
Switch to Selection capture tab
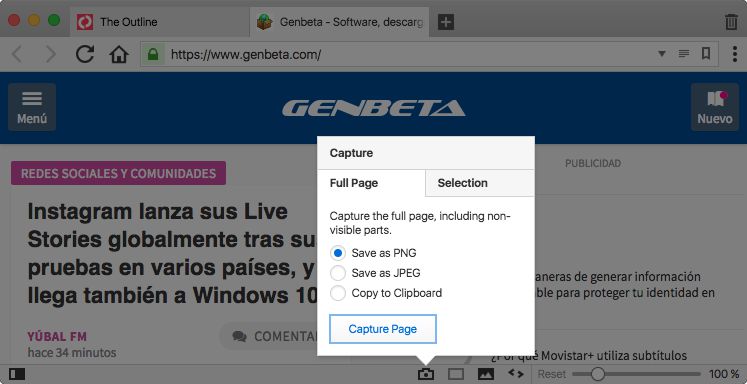pos(480,183)
